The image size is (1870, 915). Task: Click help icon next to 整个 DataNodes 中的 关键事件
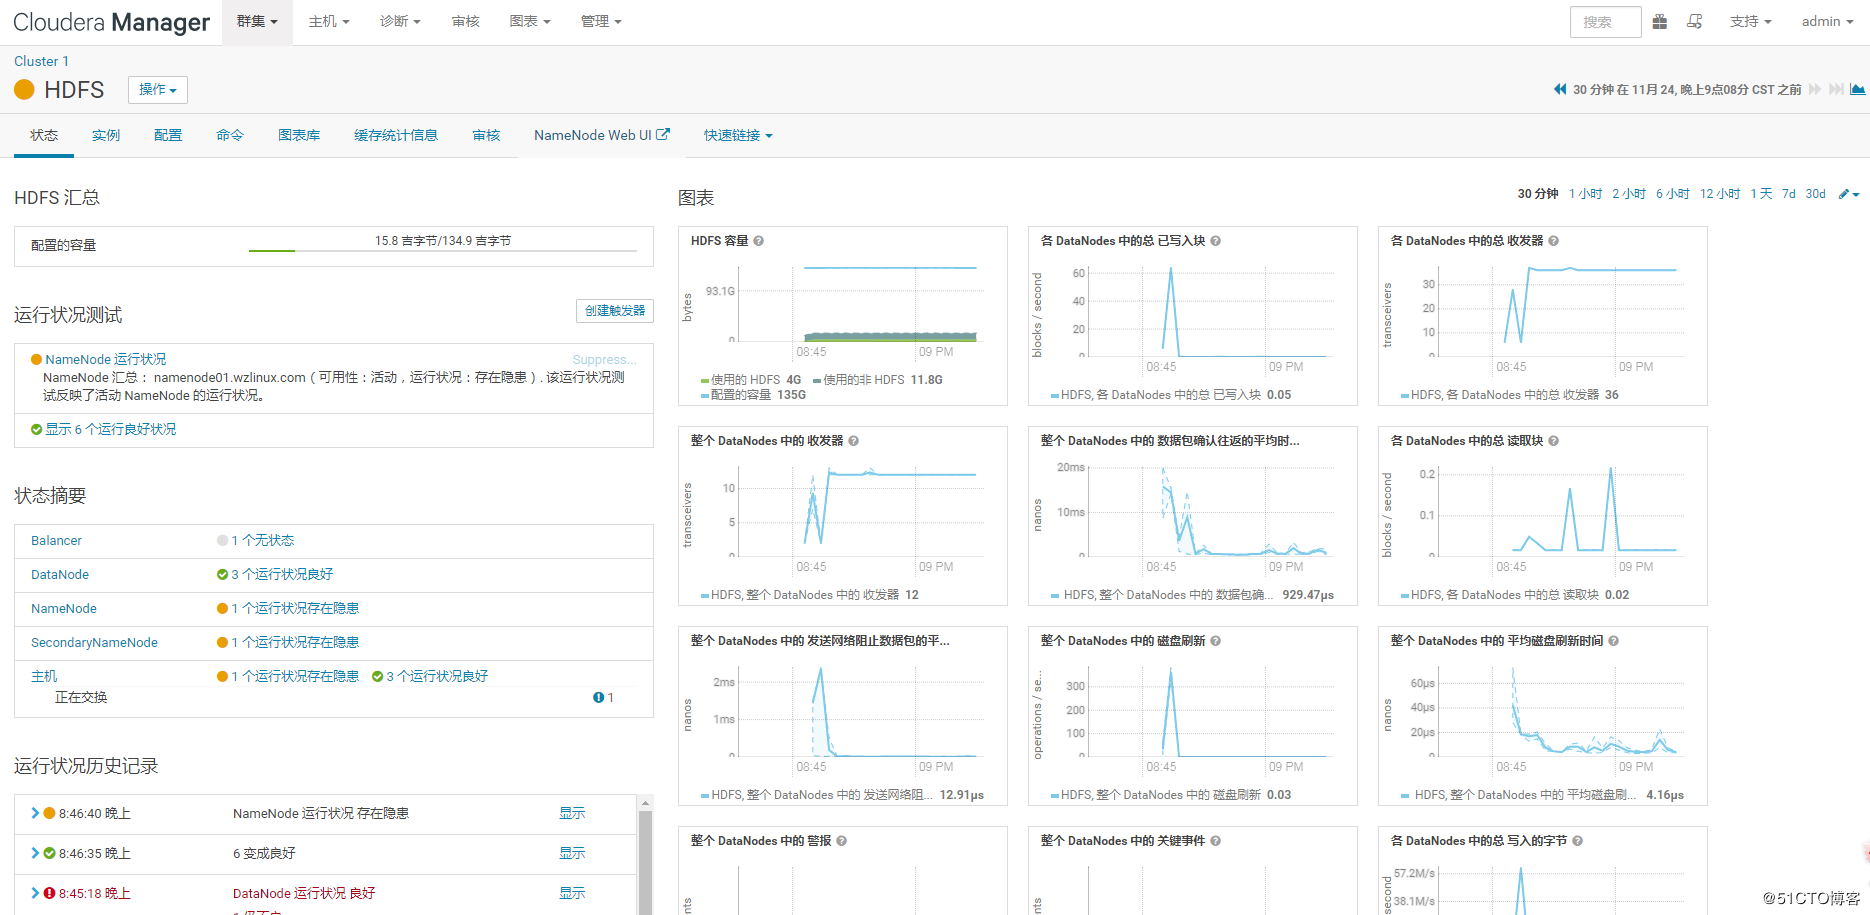coord(1216,841)
